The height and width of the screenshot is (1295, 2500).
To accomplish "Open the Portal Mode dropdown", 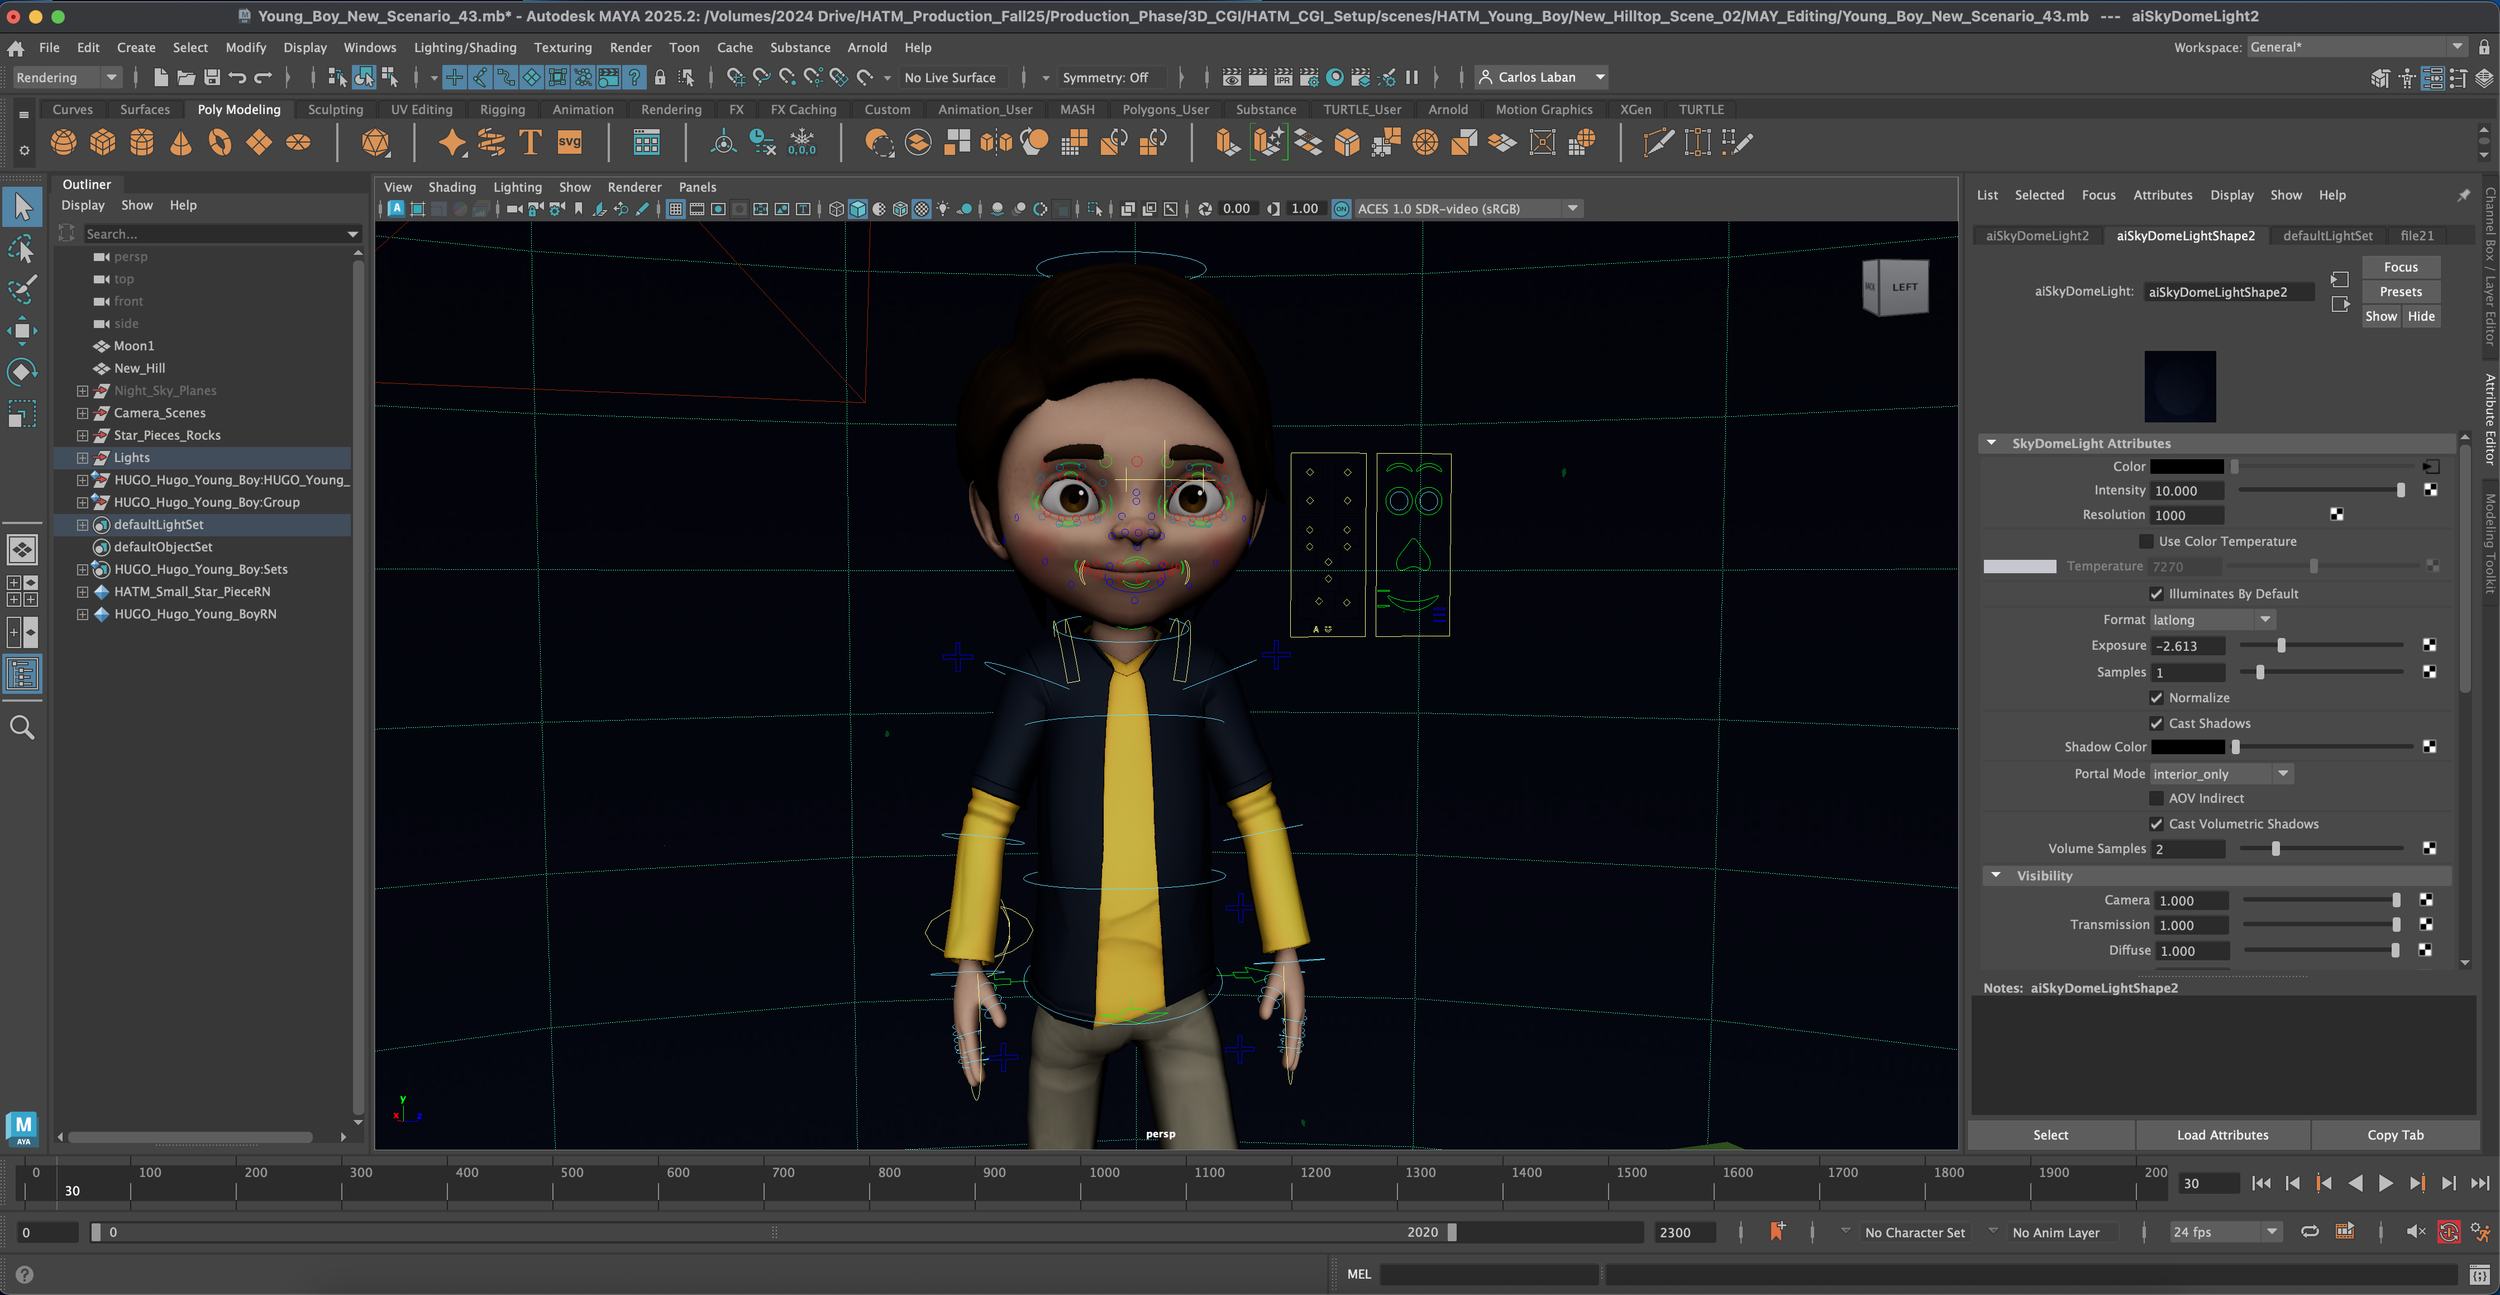I will 2222,774.
